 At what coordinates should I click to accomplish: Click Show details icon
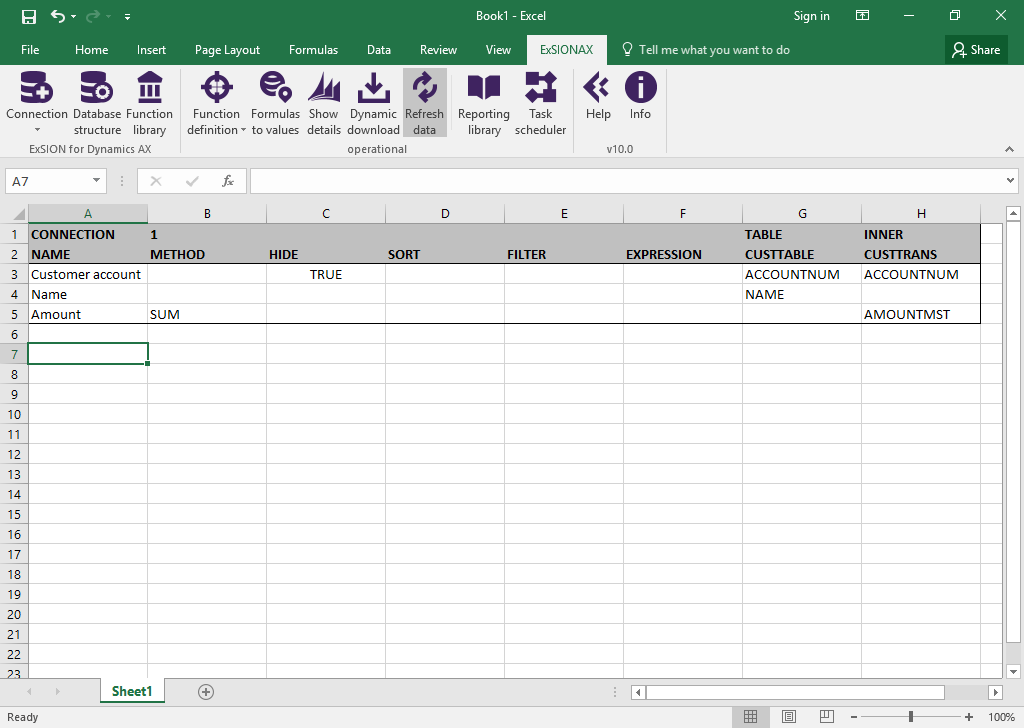click(x=324, y=87)
